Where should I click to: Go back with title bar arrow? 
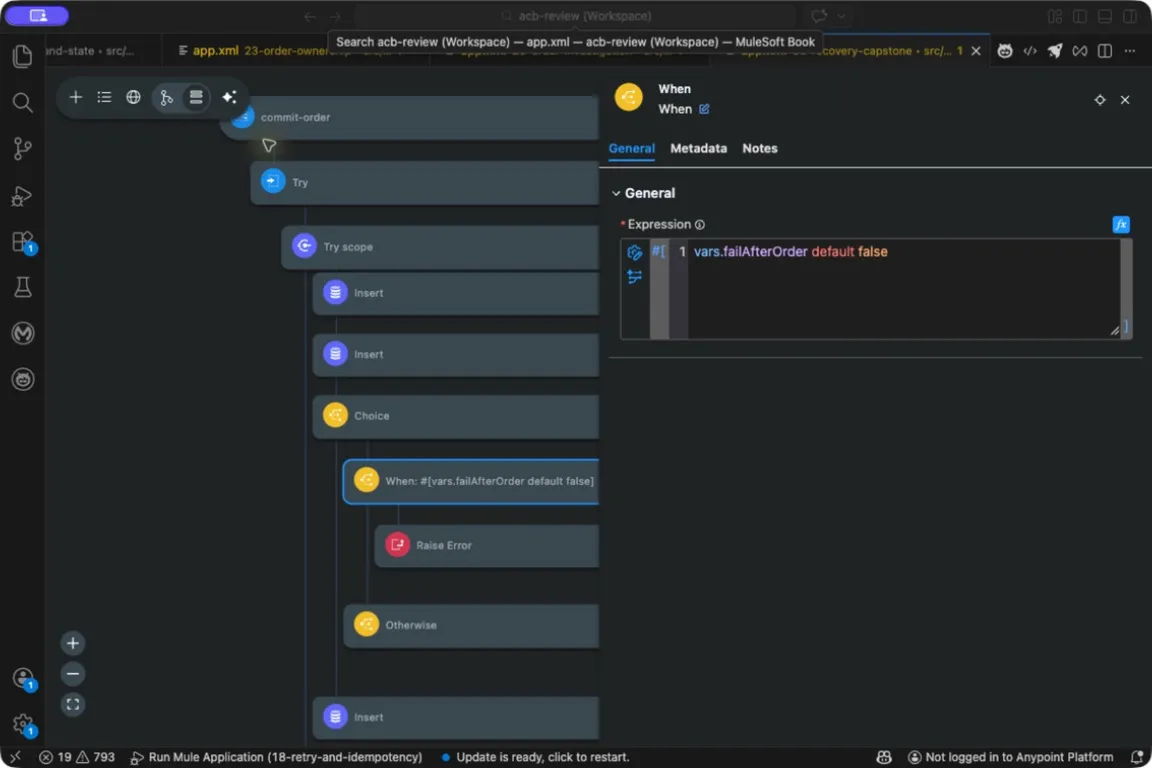tap(310, 16)
